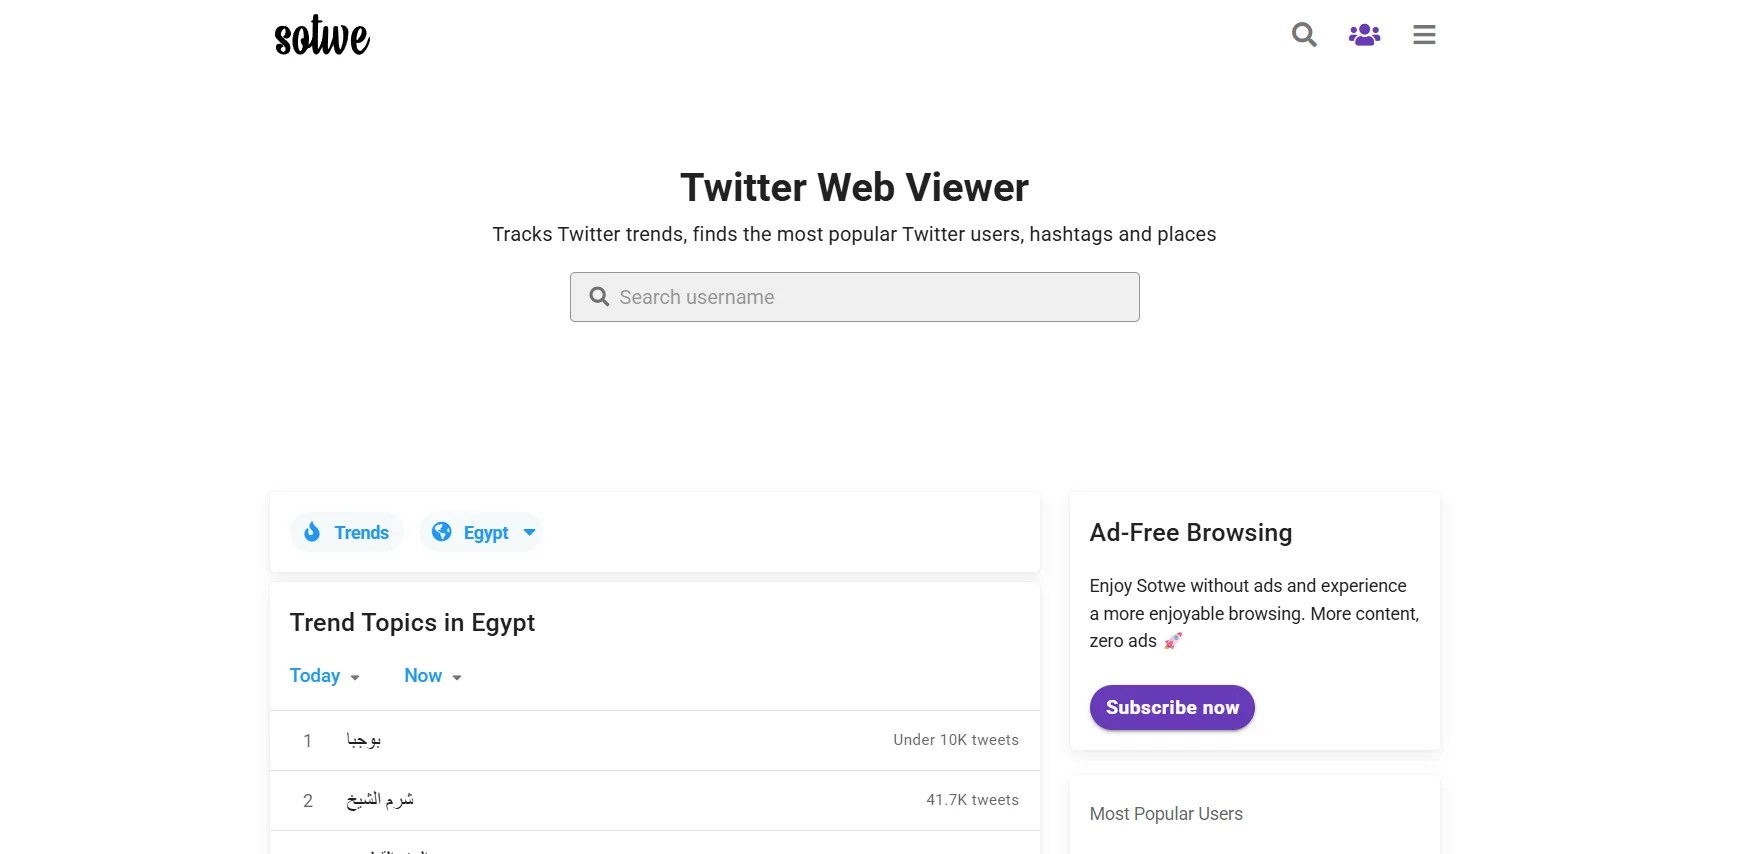
Task: Focus the Search username field
Action: tap(854, 297)
